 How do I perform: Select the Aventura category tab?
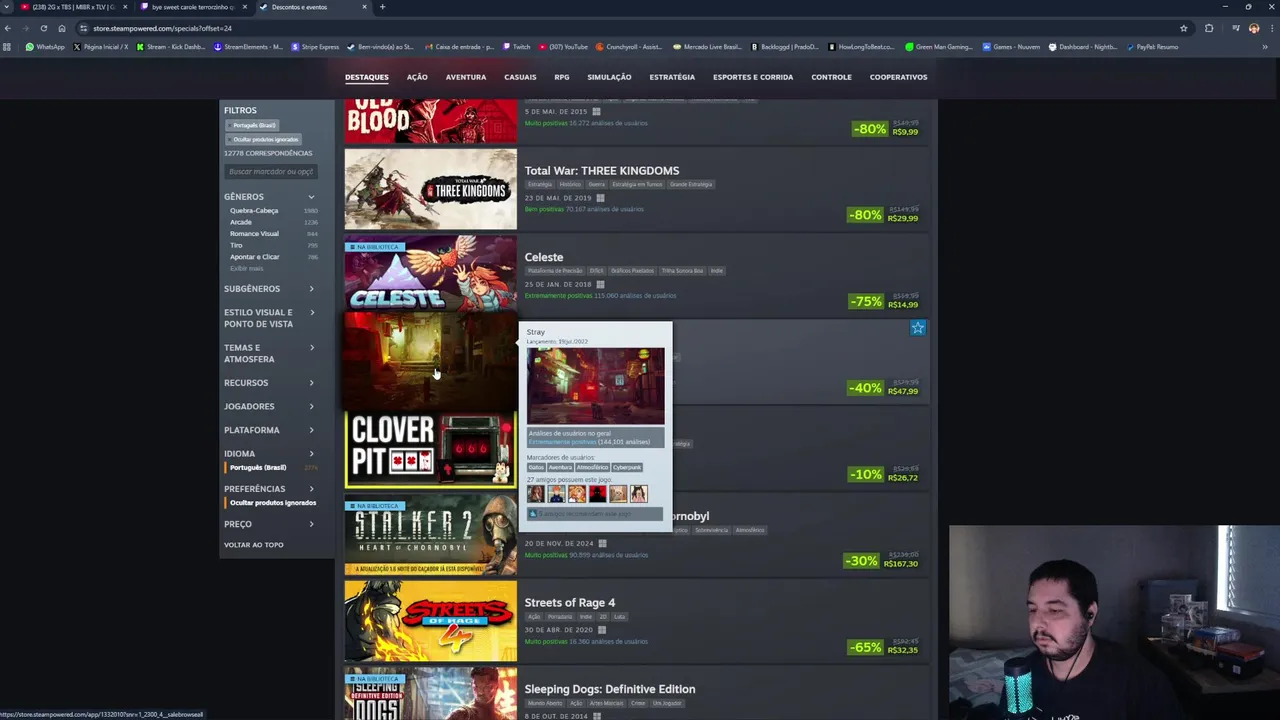[x=466, y=77]
